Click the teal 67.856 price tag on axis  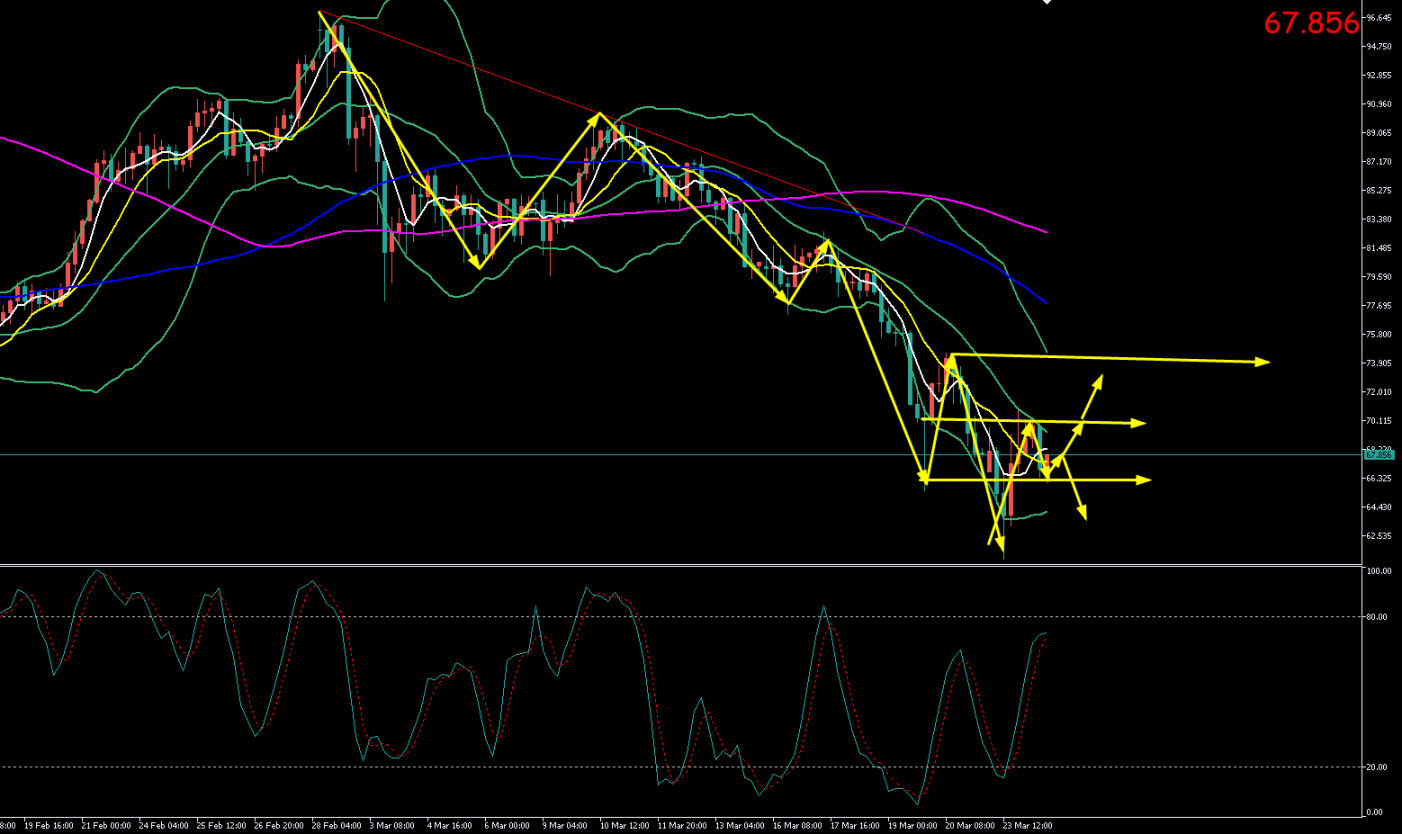point(1378,455)
